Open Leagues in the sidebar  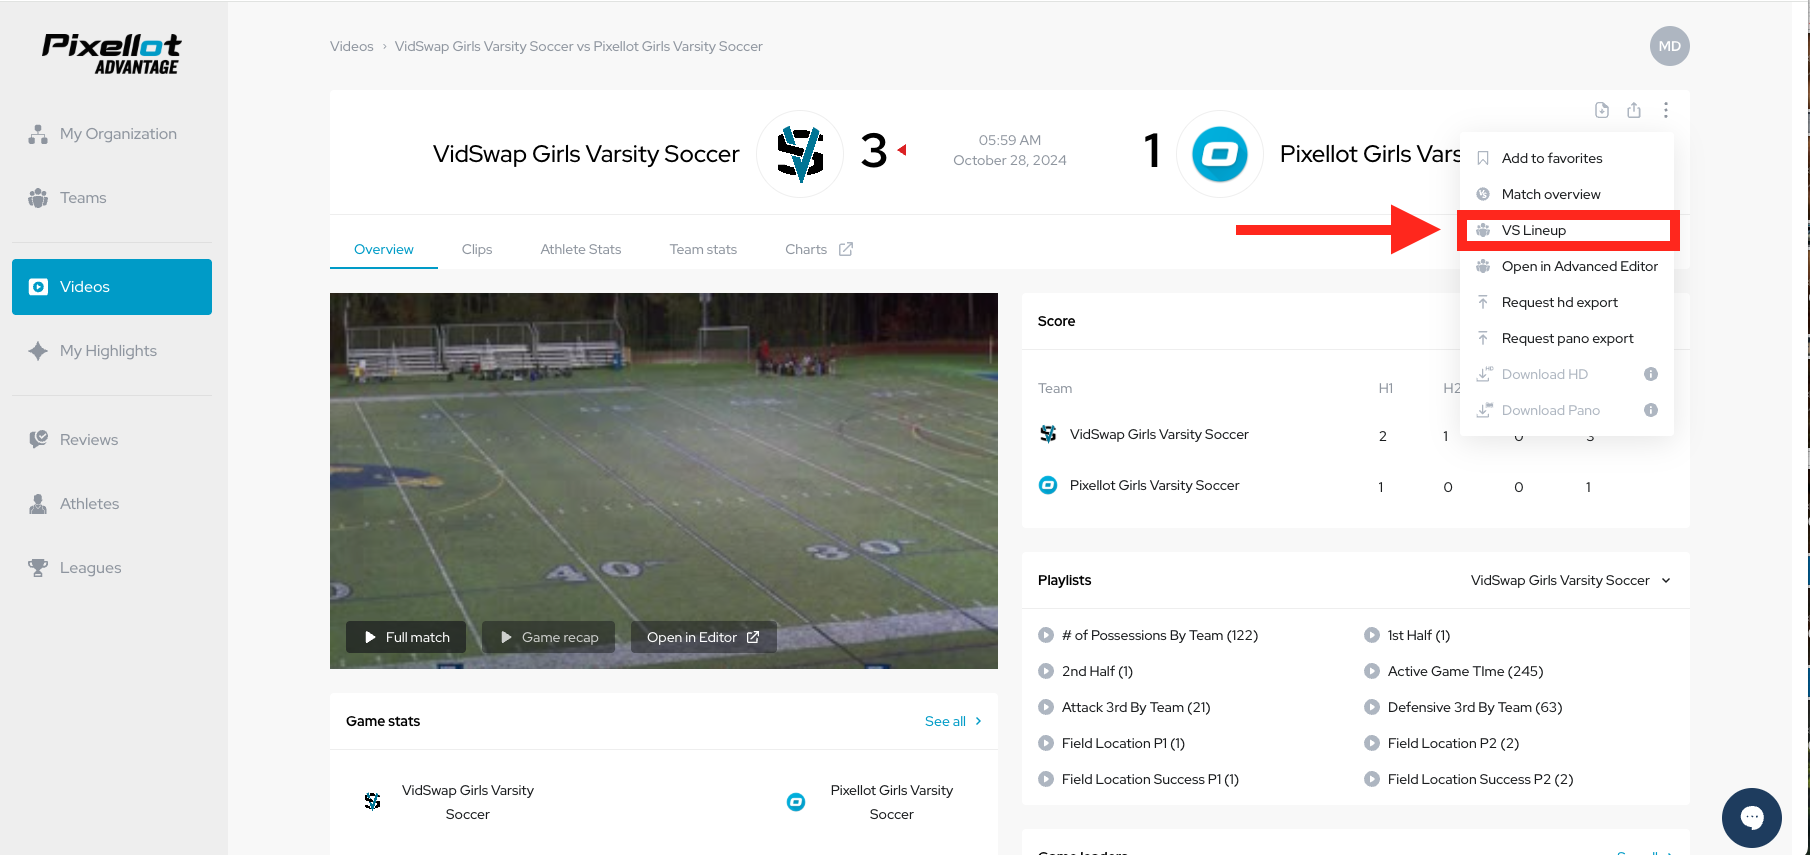coord(112,568)
